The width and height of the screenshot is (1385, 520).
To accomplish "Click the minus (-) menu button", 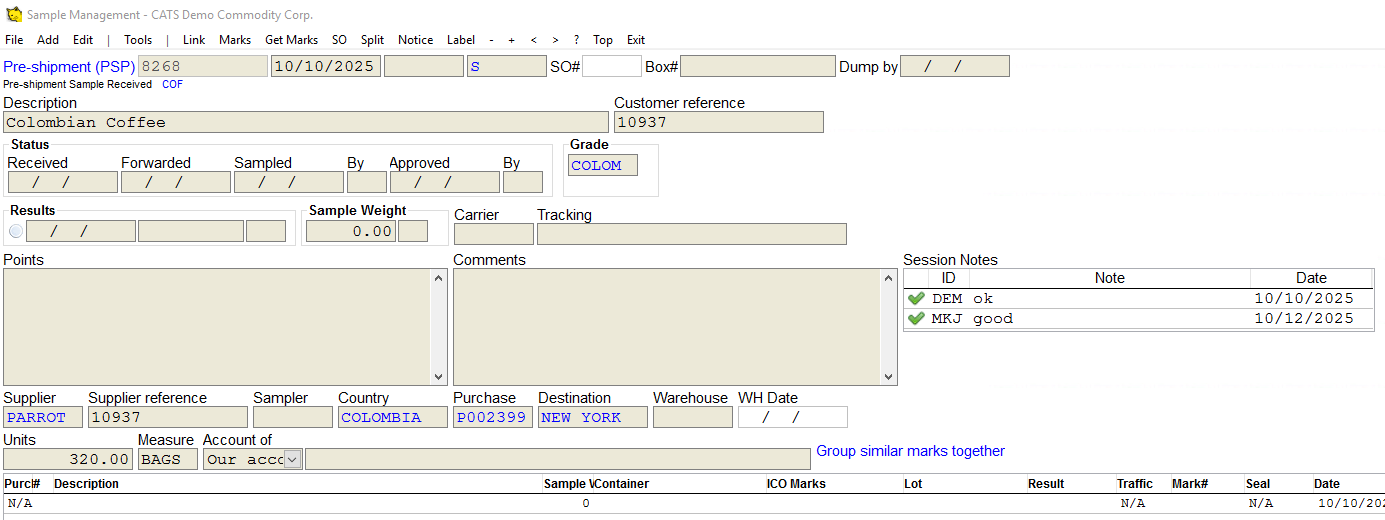I will (x=491, y=40).
